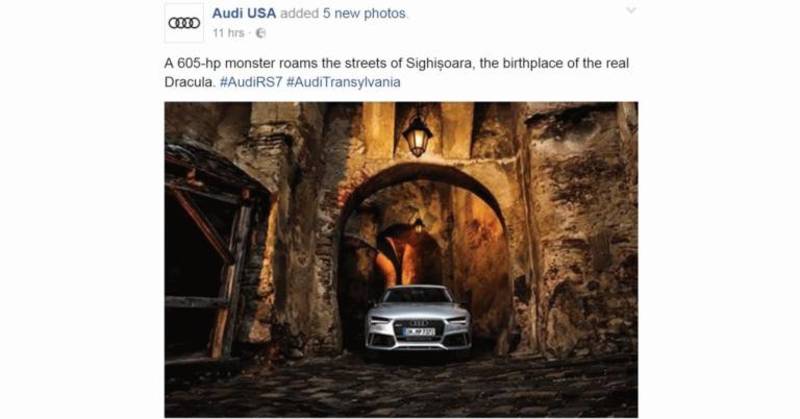Screen dimensions: 800x419
Task: Click the silver Audi RS7 in the photo
Action: pos(418,319)
